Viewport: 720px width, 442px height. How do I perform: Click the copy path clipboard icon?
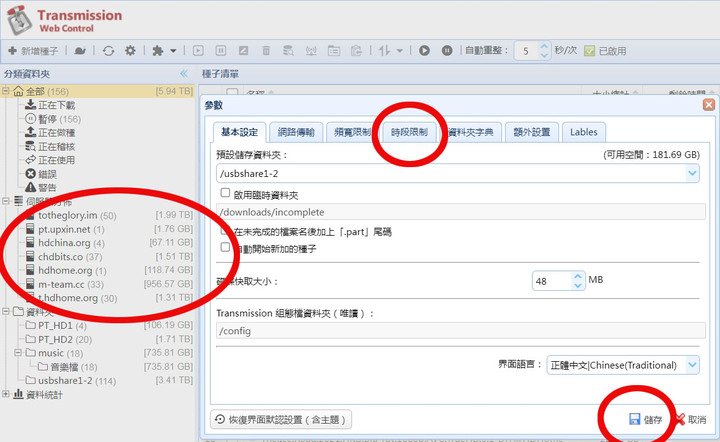tap(356, 51)
